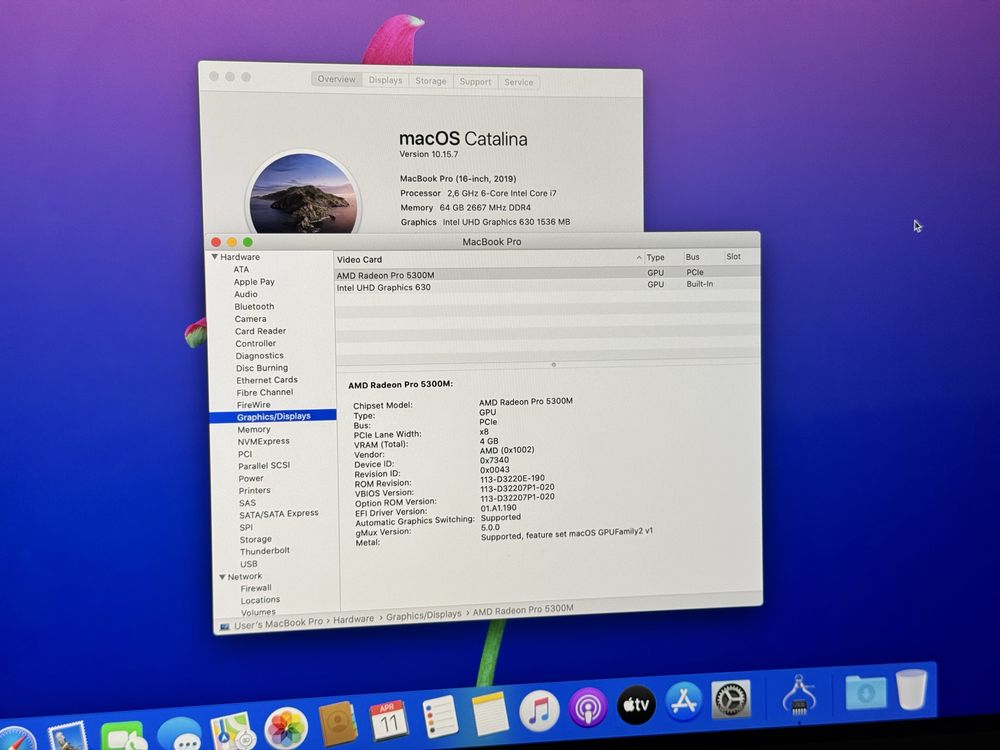Launch the Apple TV app
The width and height of the screenshot is (1000, 750).
pyautogui.click(x=636, y=704)
